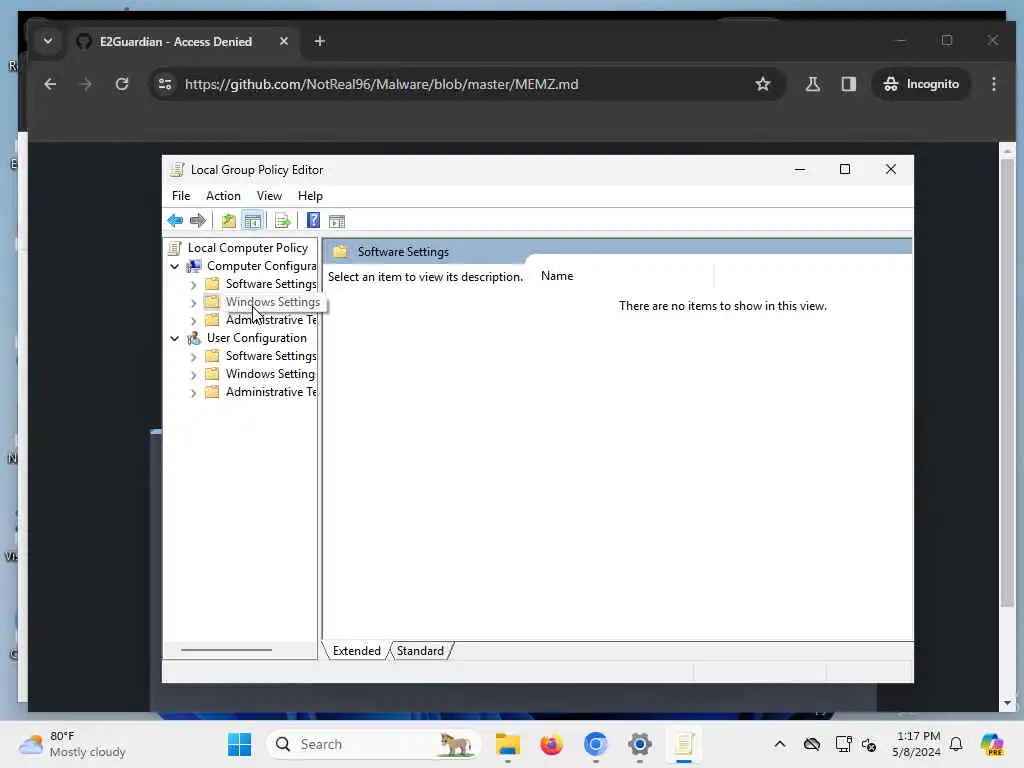The height and width of the screenshot is (768, 1024).
Task: Open the Help menu
Action: pos(310,196)
